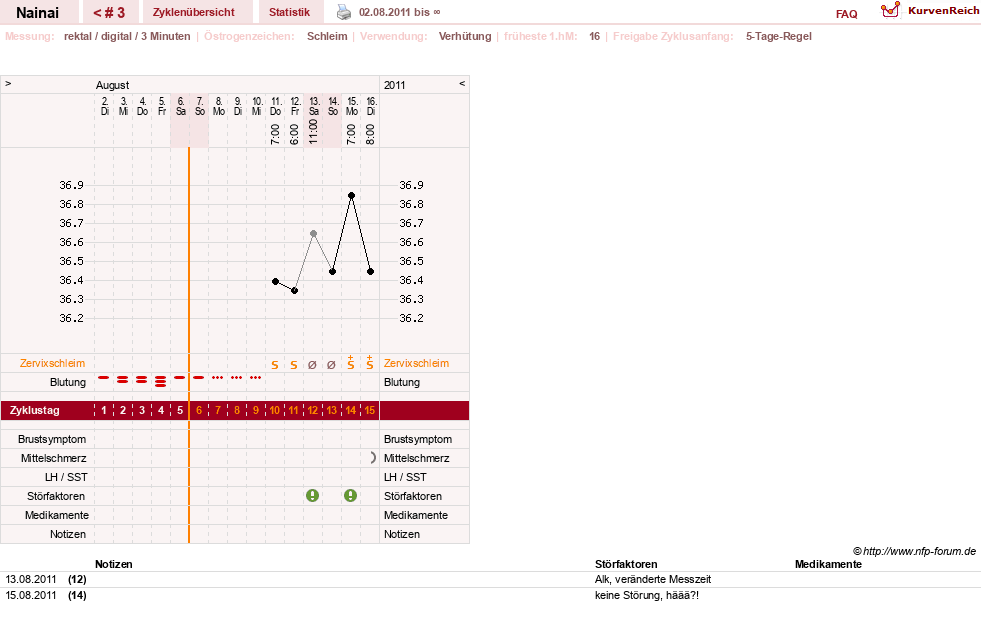
Task: Click the green Störfaktoren icon on cycle day 12
Action: pos(312,495)
